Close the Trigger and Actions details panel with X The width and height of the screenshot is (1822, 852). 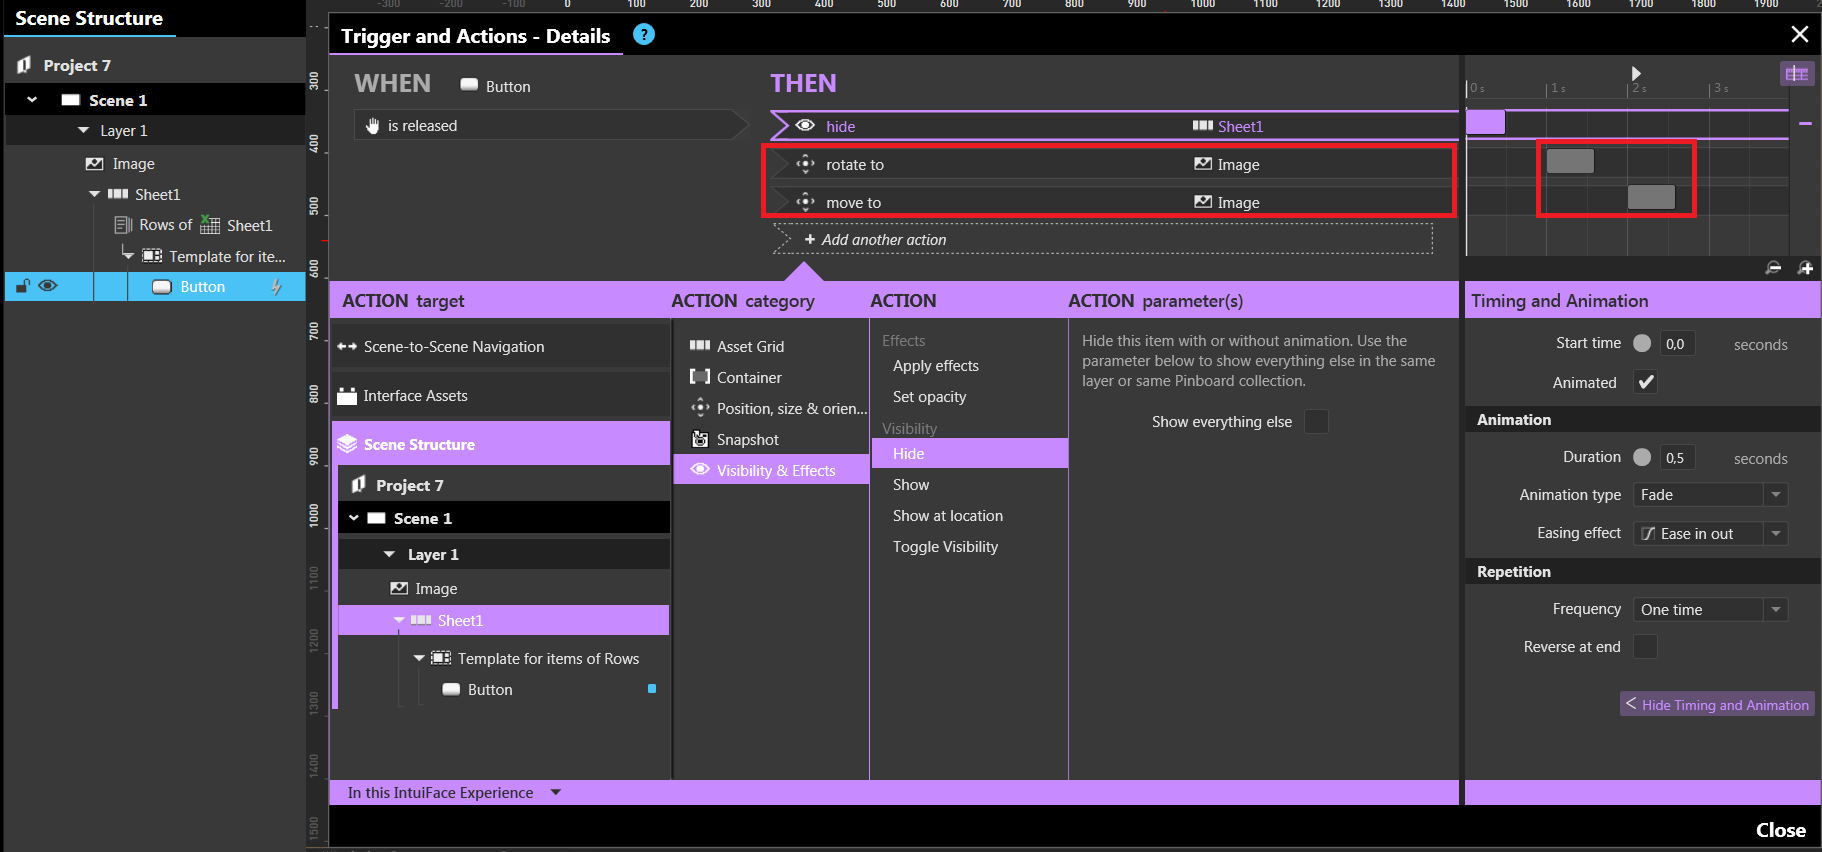pyautogui.click(x=1799, y=35)
